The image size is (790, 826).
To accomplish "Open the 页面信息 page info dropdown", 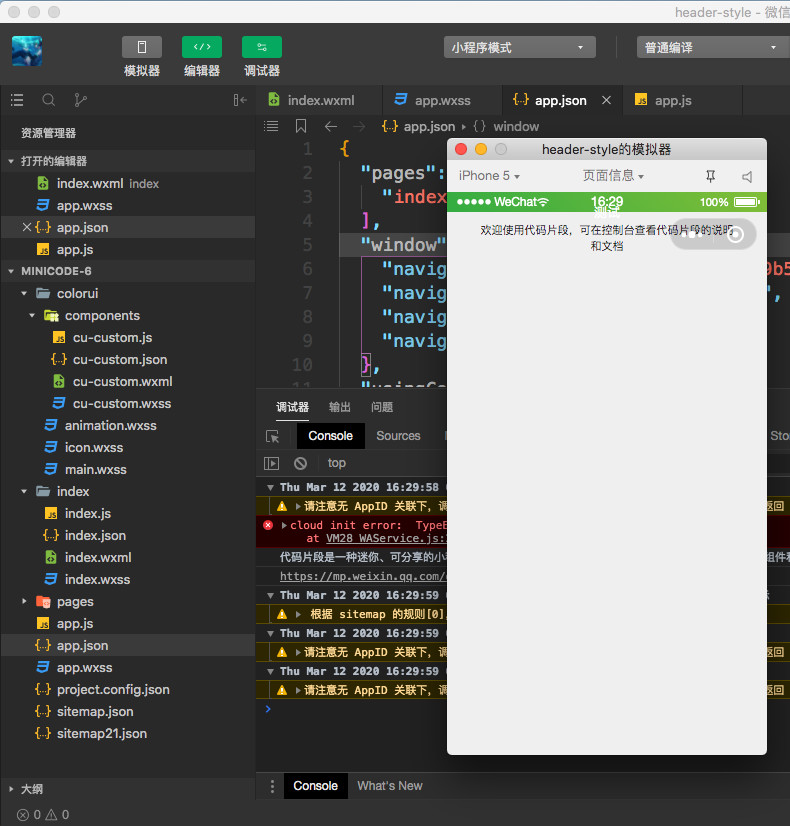I will coord(613,176).
